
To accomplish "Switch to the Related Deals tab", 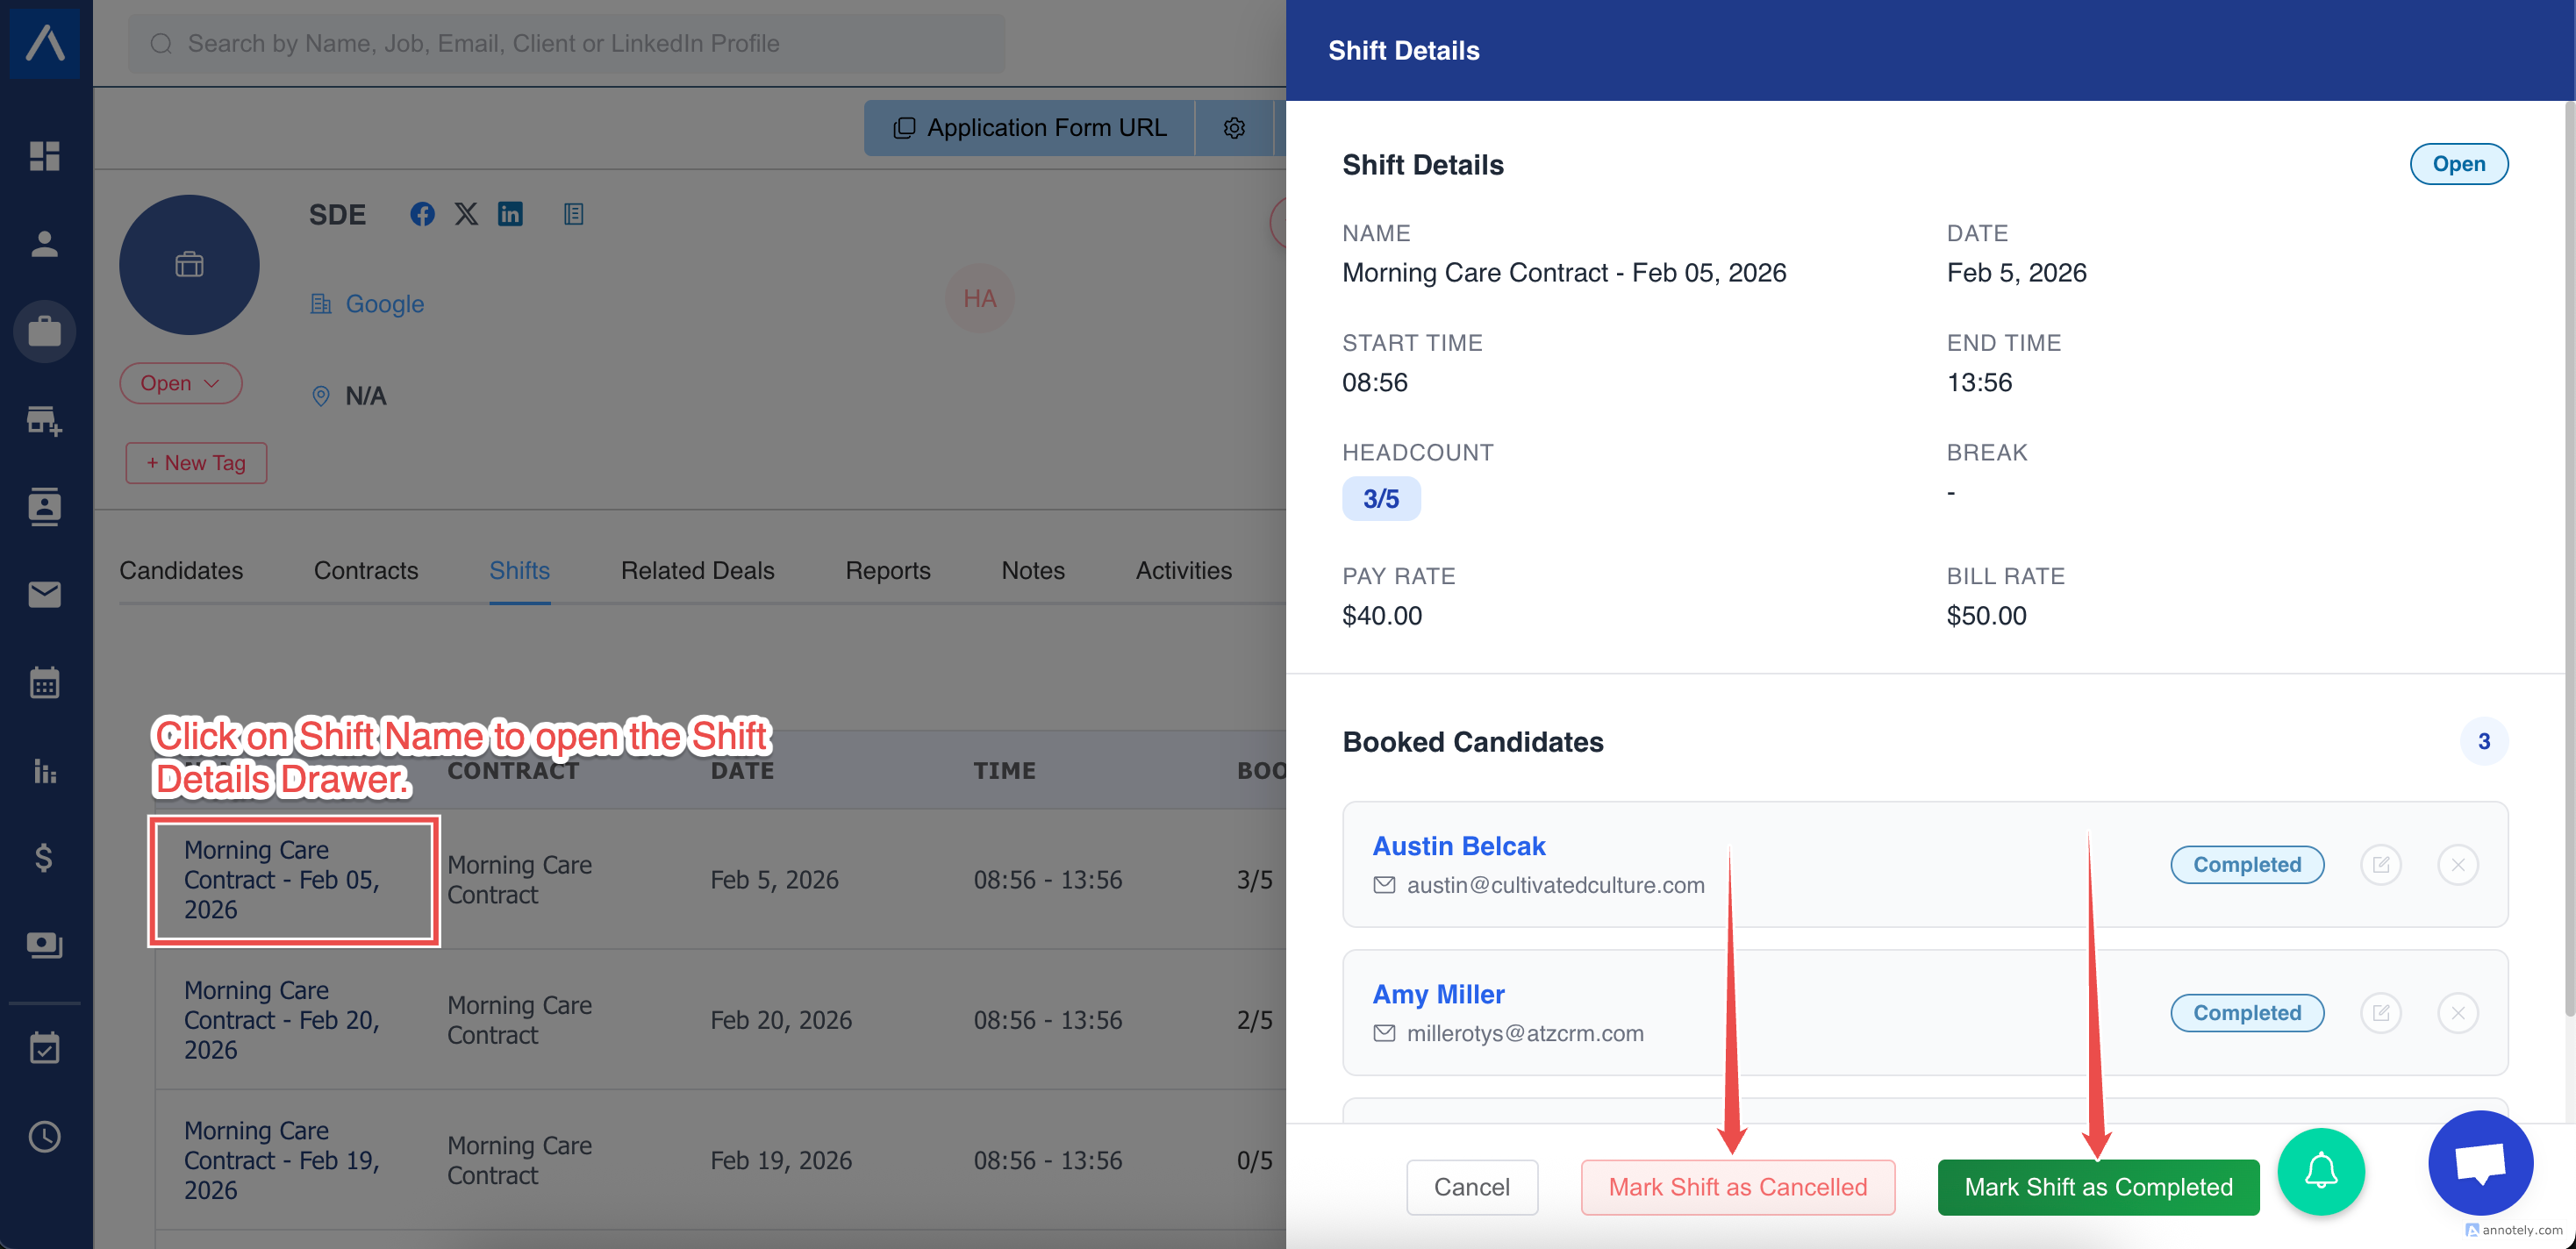I will click(x=697, y=570).
